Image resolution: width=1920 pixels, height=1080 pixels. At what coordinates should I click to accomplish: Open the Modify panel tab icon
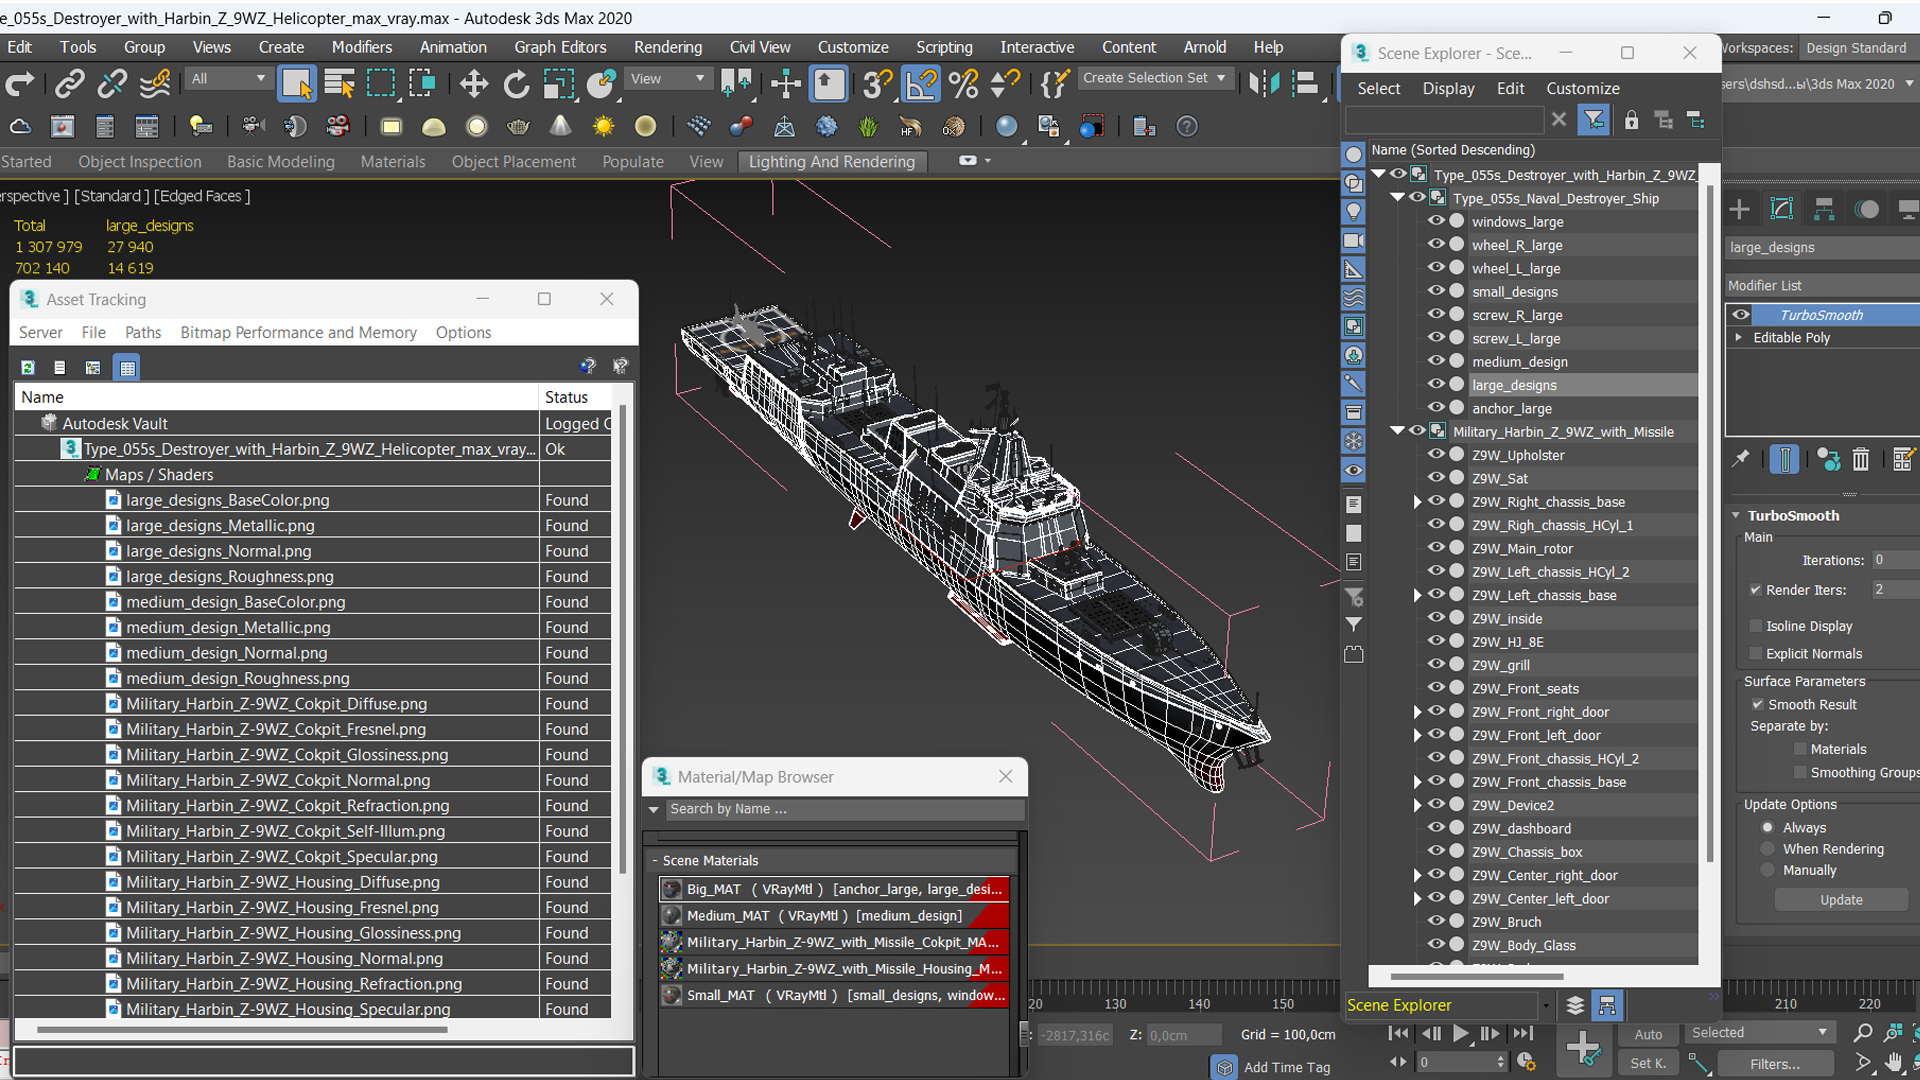(1782, 209)
